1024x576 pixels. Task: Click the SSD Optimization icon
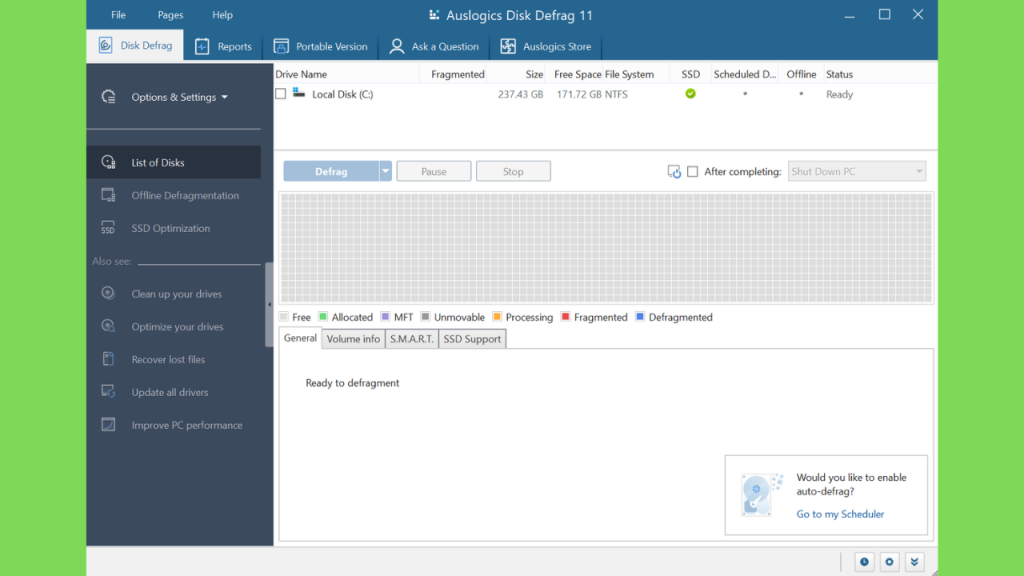click(108, 228)
